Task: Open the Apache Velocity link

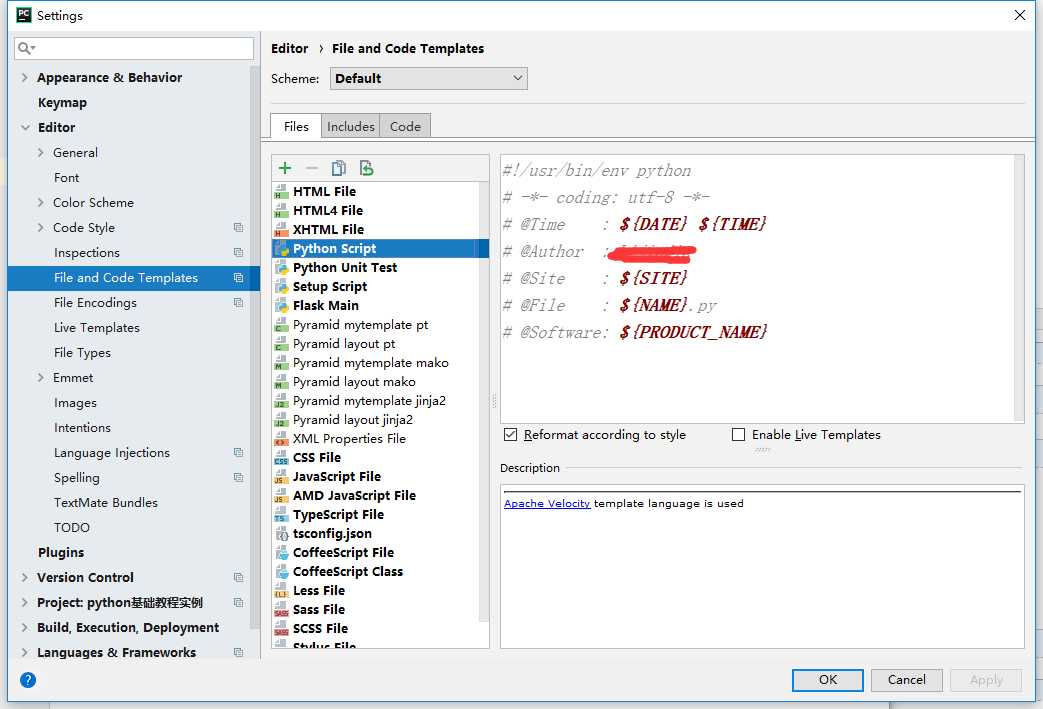Action: click(x=547, y=503)
